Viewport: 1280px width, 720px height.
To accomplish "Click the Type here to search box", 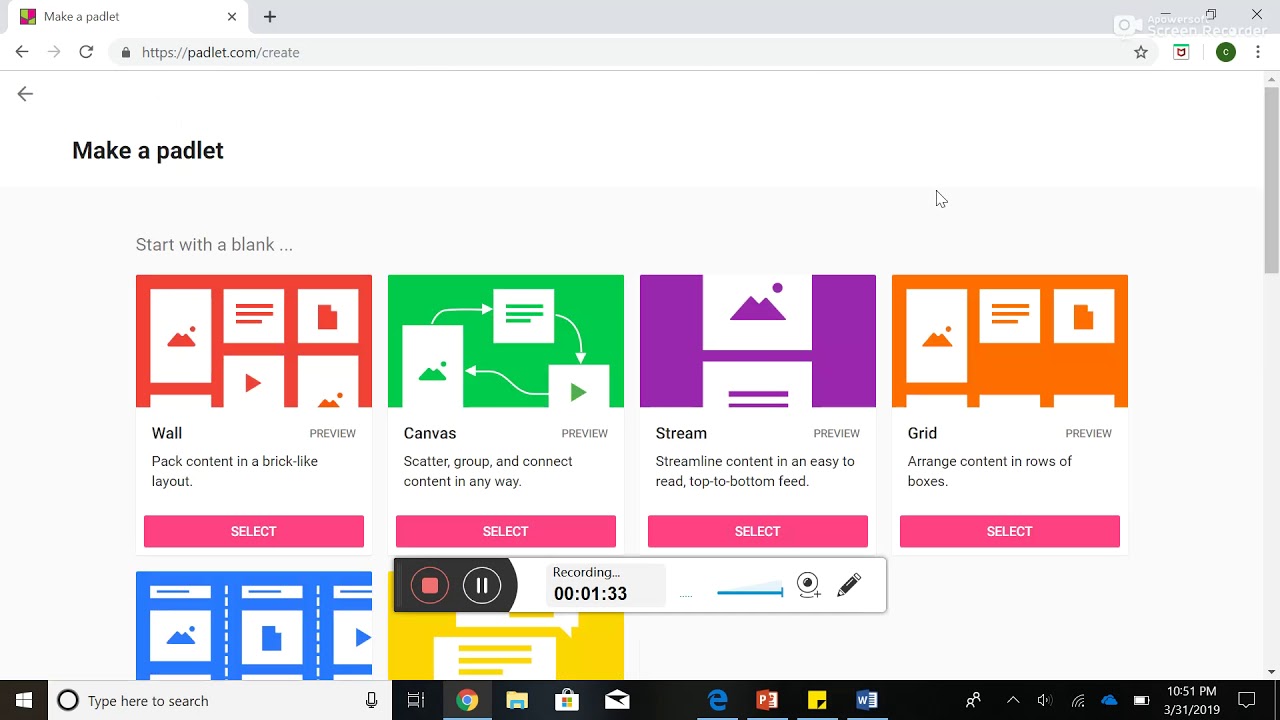I will [x=220, y=700].
